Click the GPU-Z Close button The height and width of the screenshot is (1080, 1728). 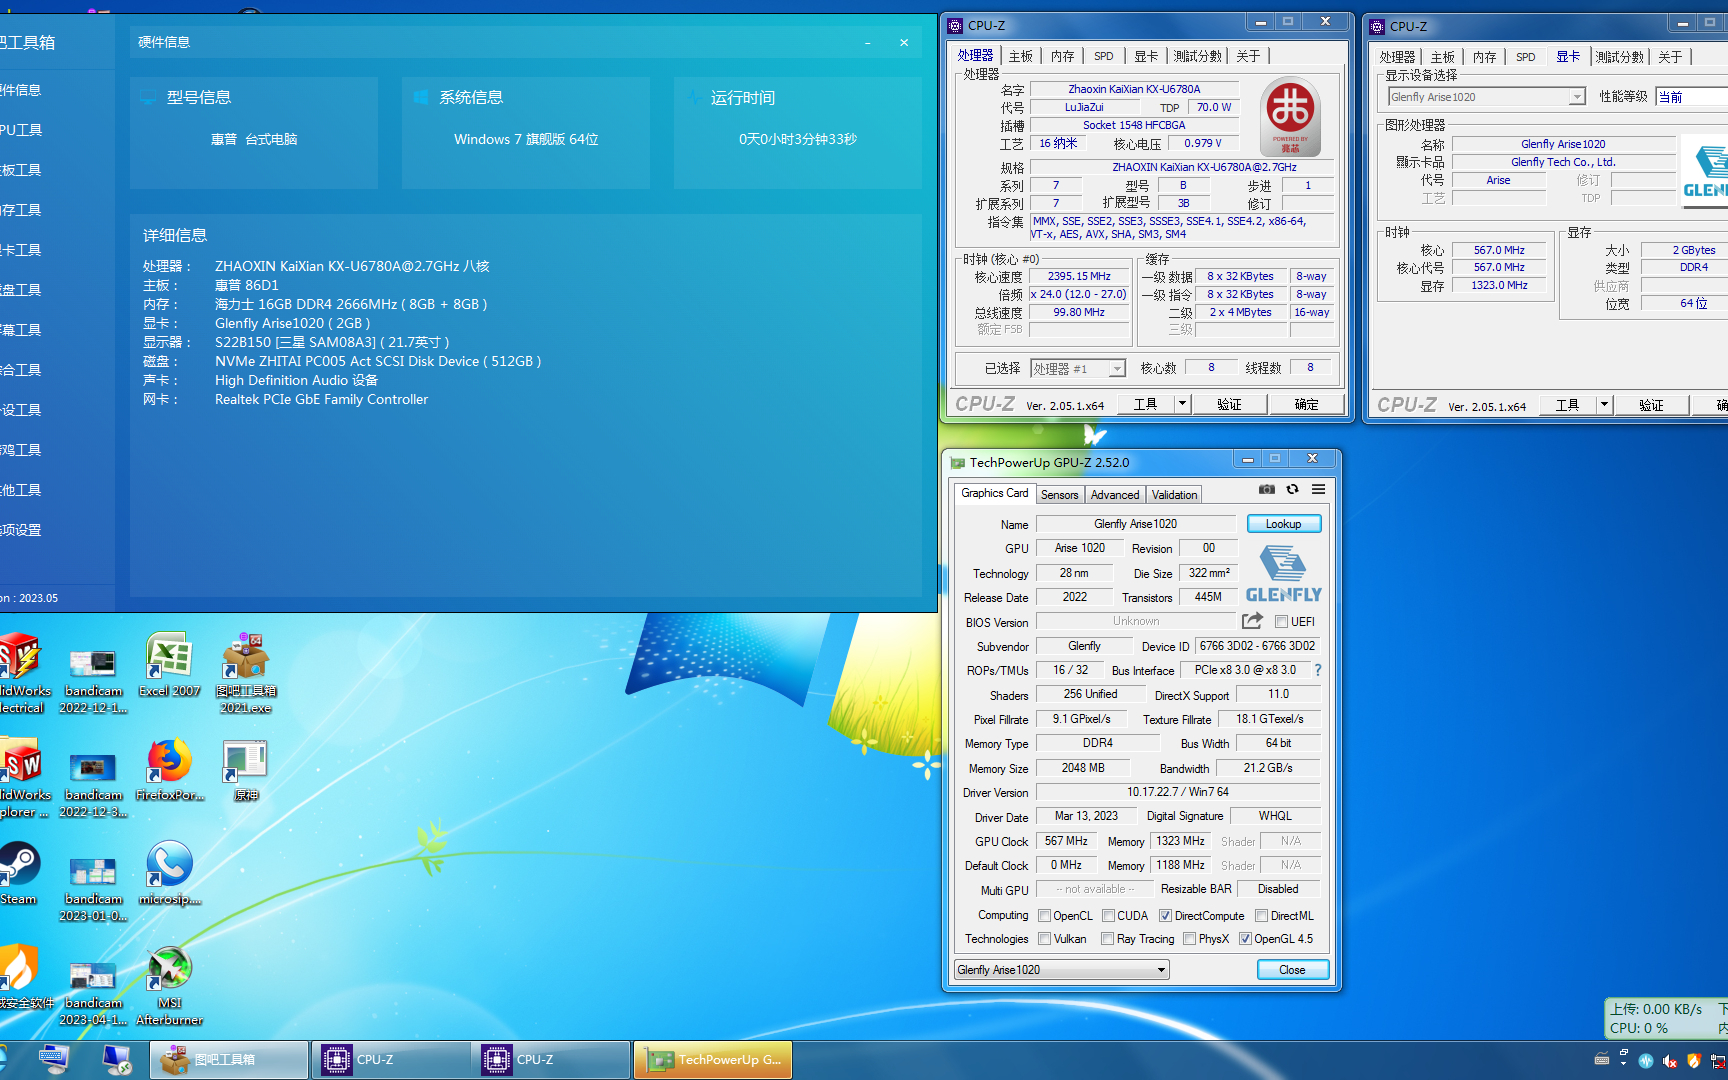tap(1292, 970)
